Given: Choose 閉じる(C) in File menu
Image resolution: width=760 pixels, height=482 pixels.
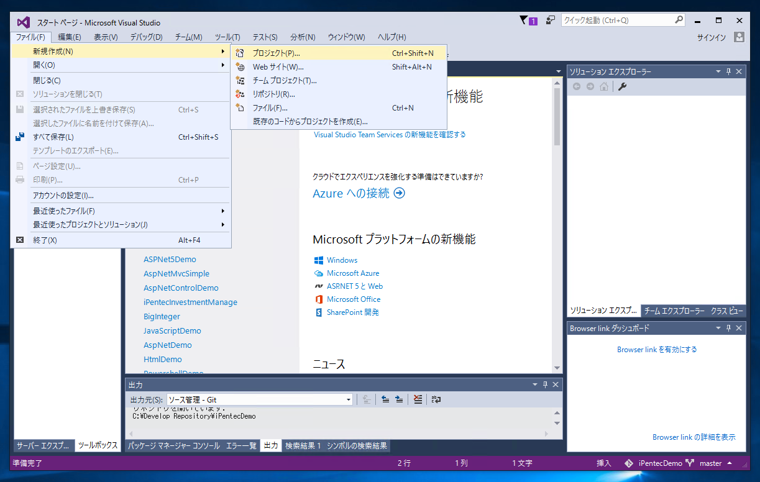Looking at the screenshot, I should point(121,80).
